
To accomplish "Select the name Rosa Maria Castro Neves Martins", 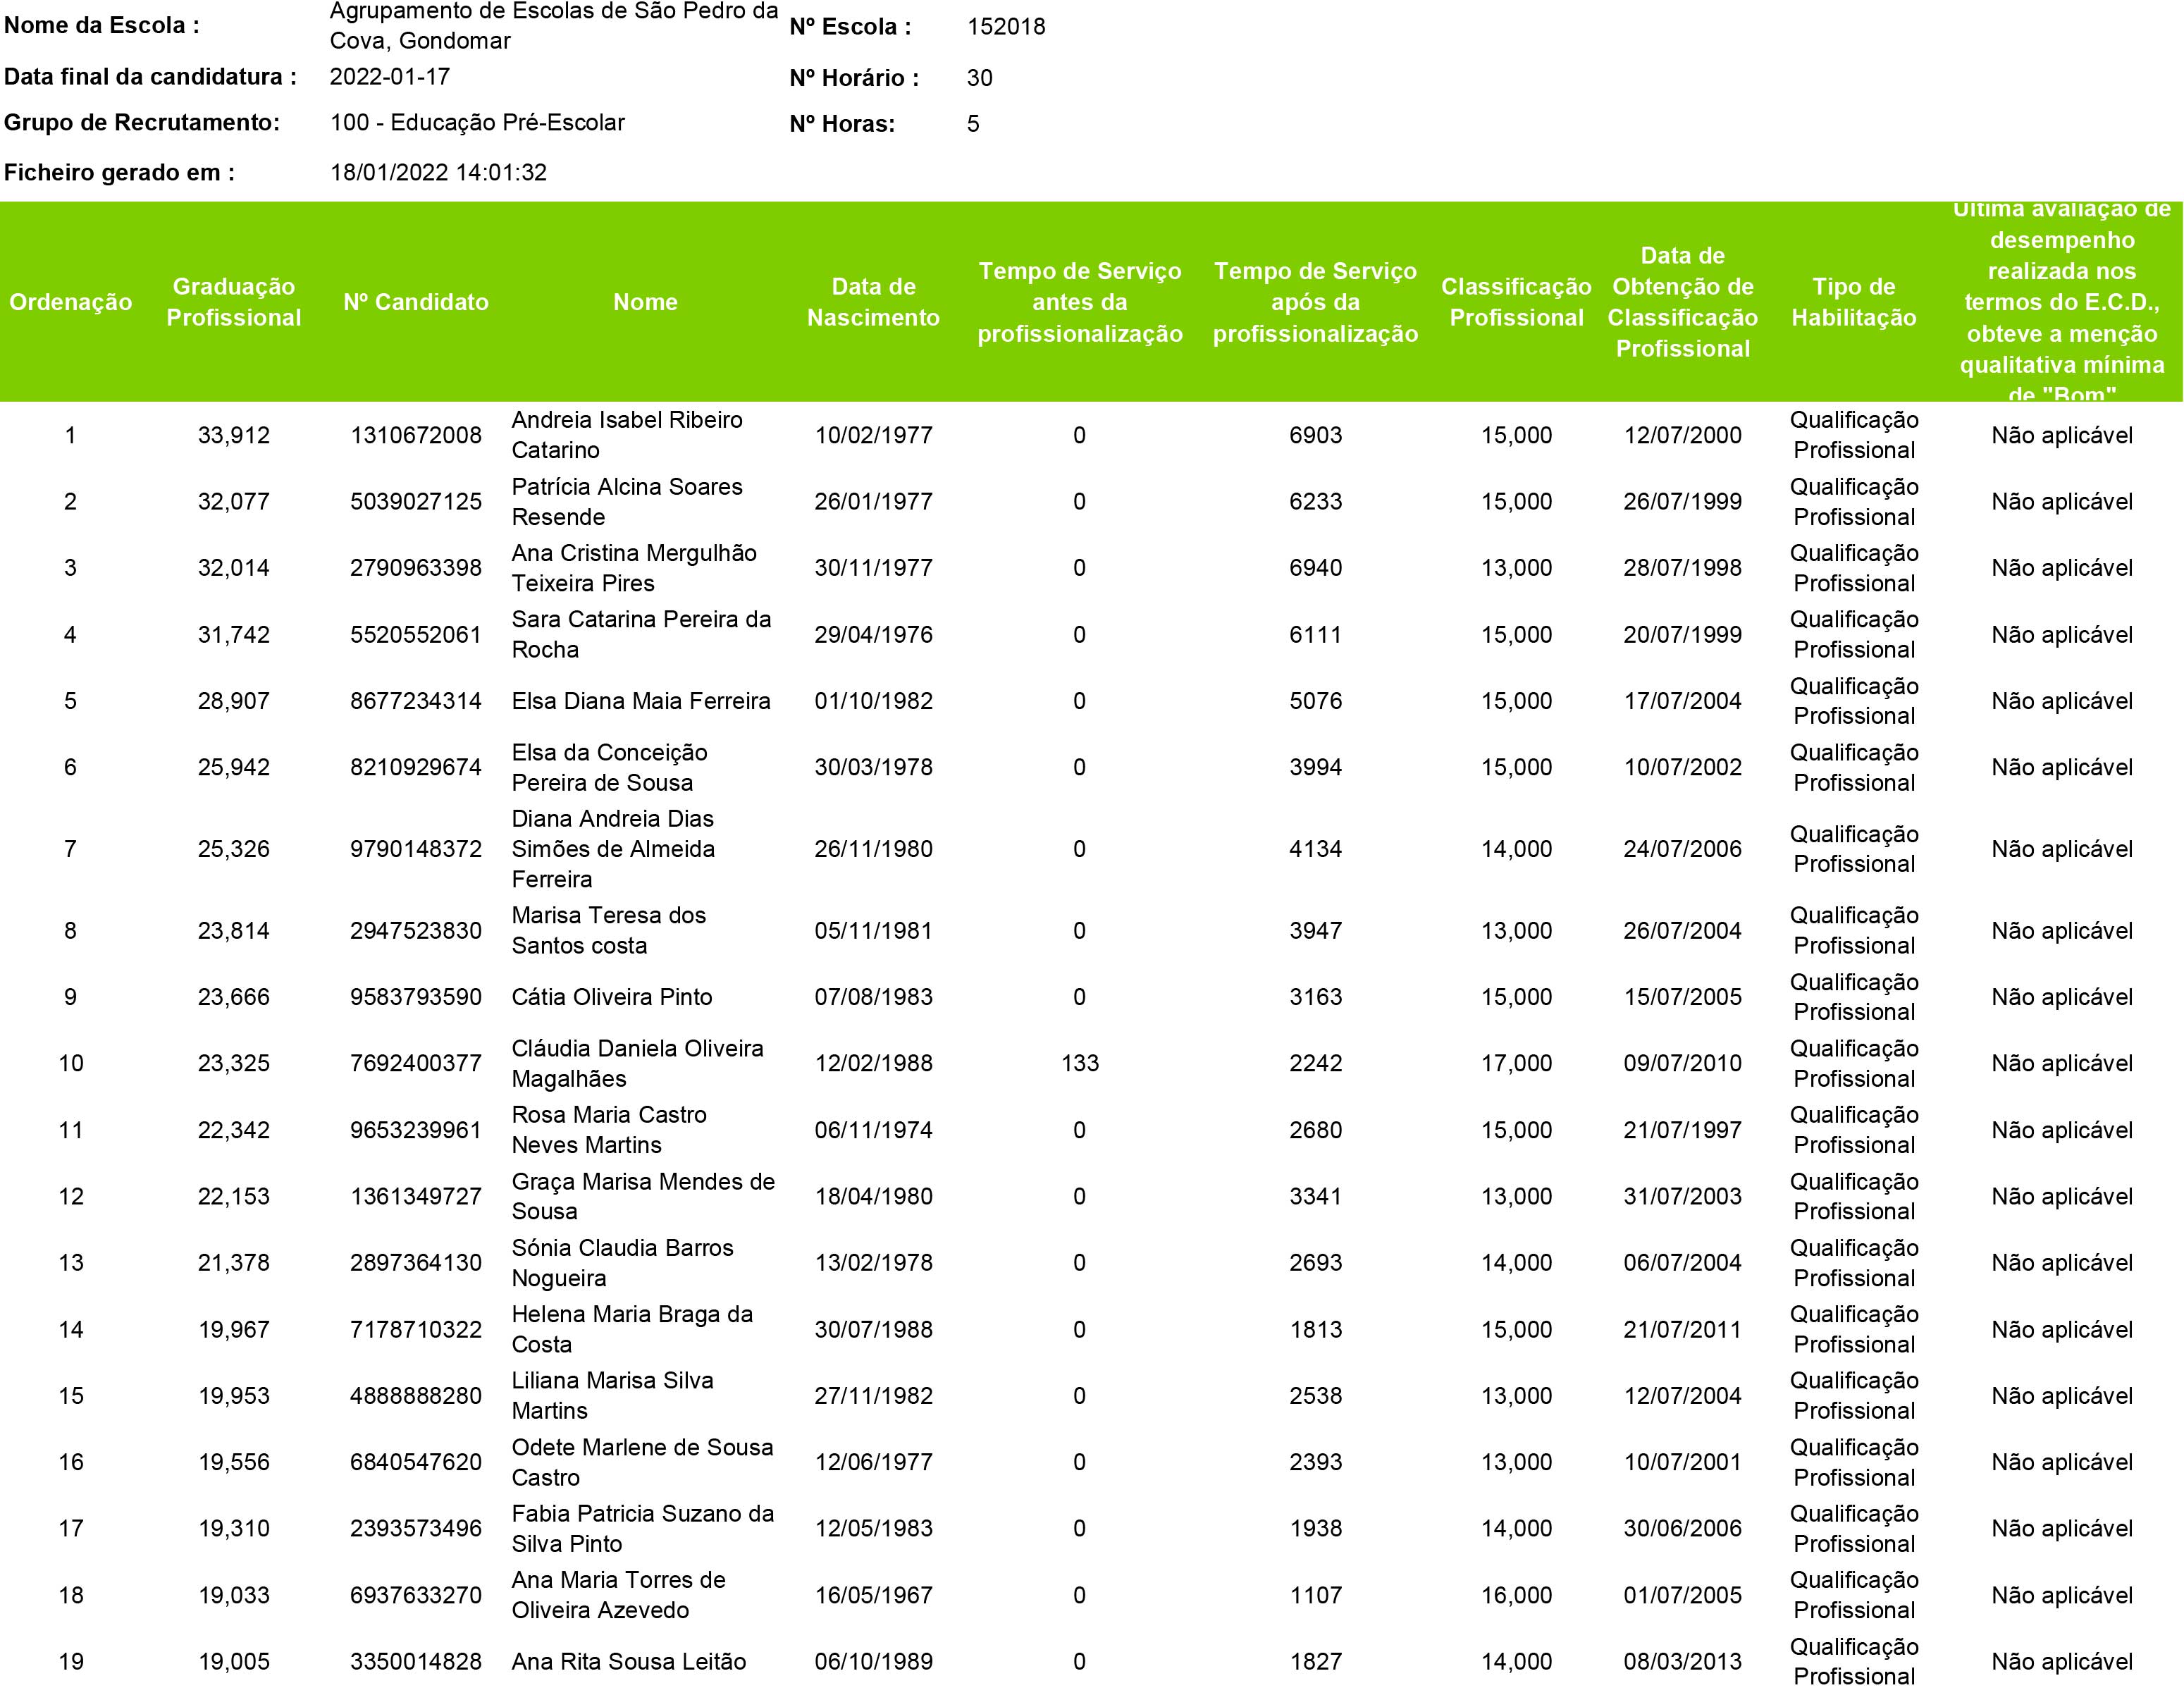I will 609,1130.
